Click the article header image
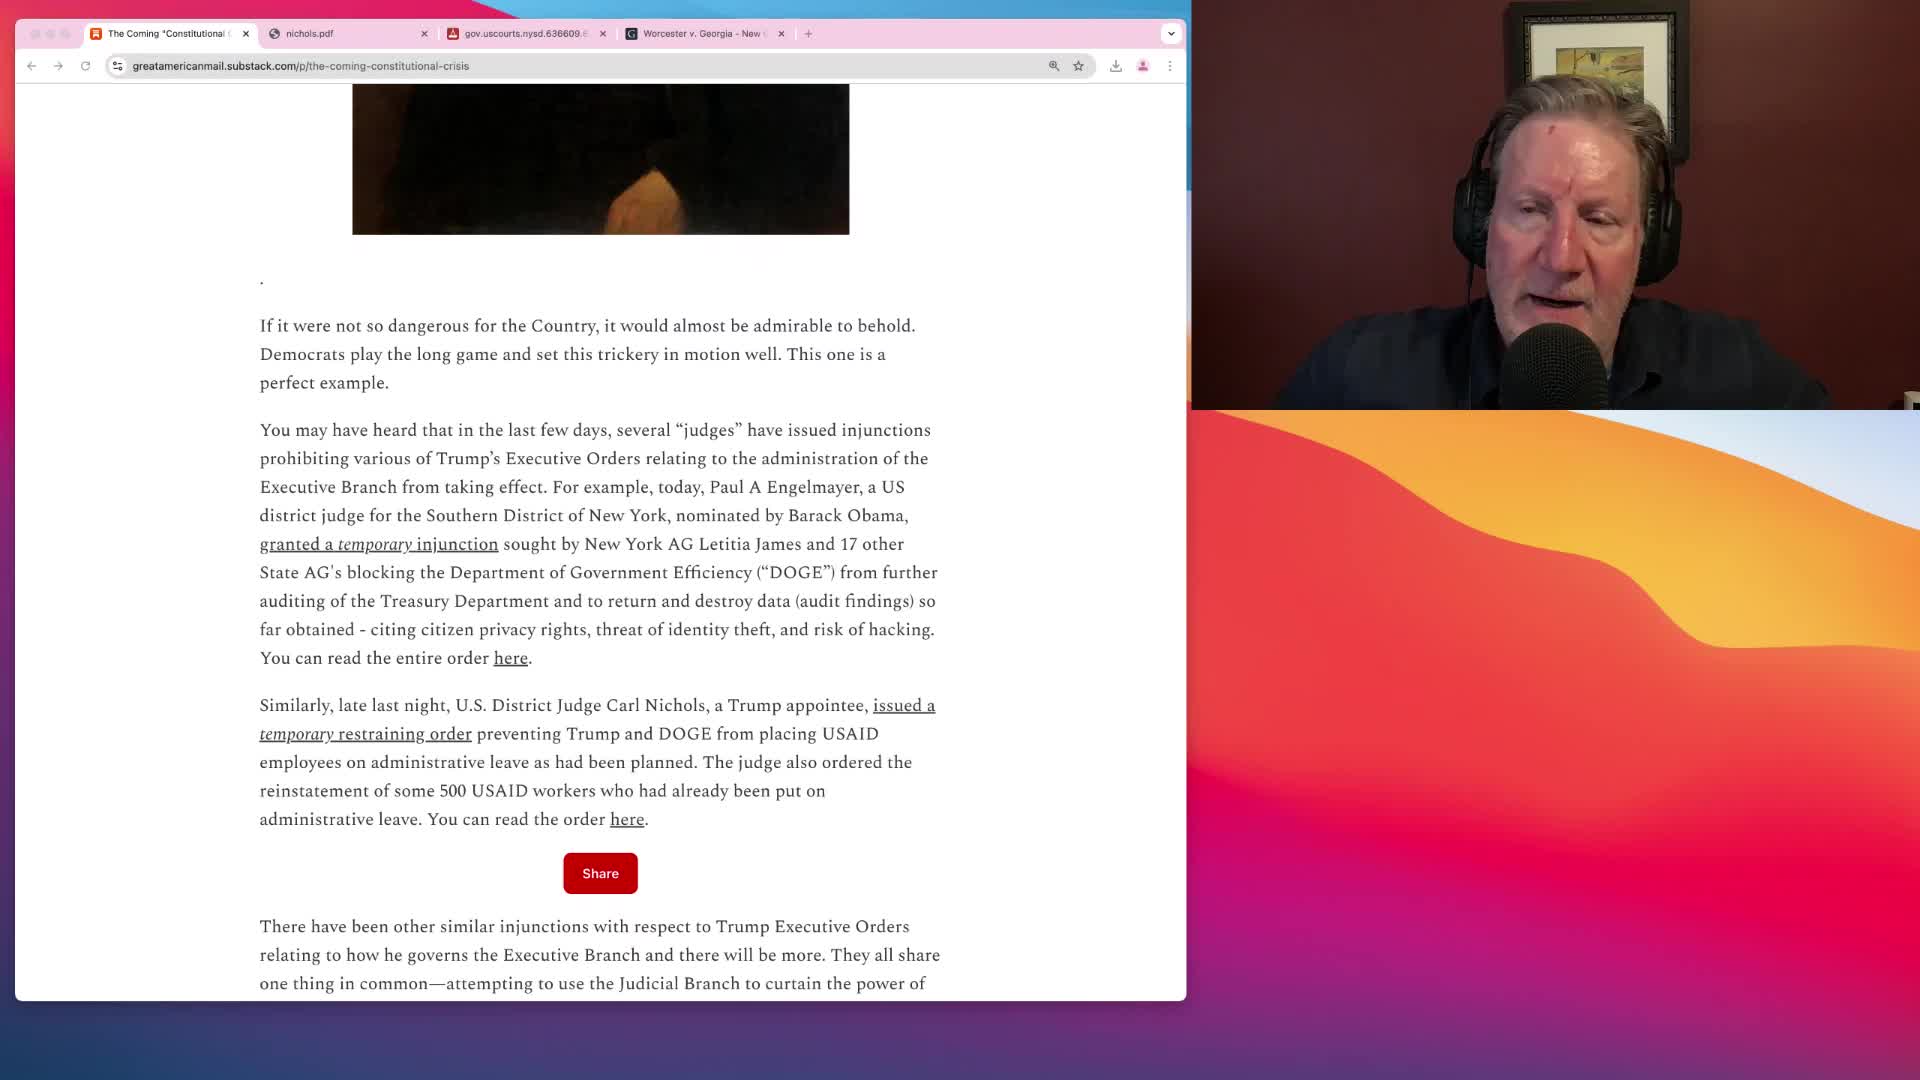 600,159
